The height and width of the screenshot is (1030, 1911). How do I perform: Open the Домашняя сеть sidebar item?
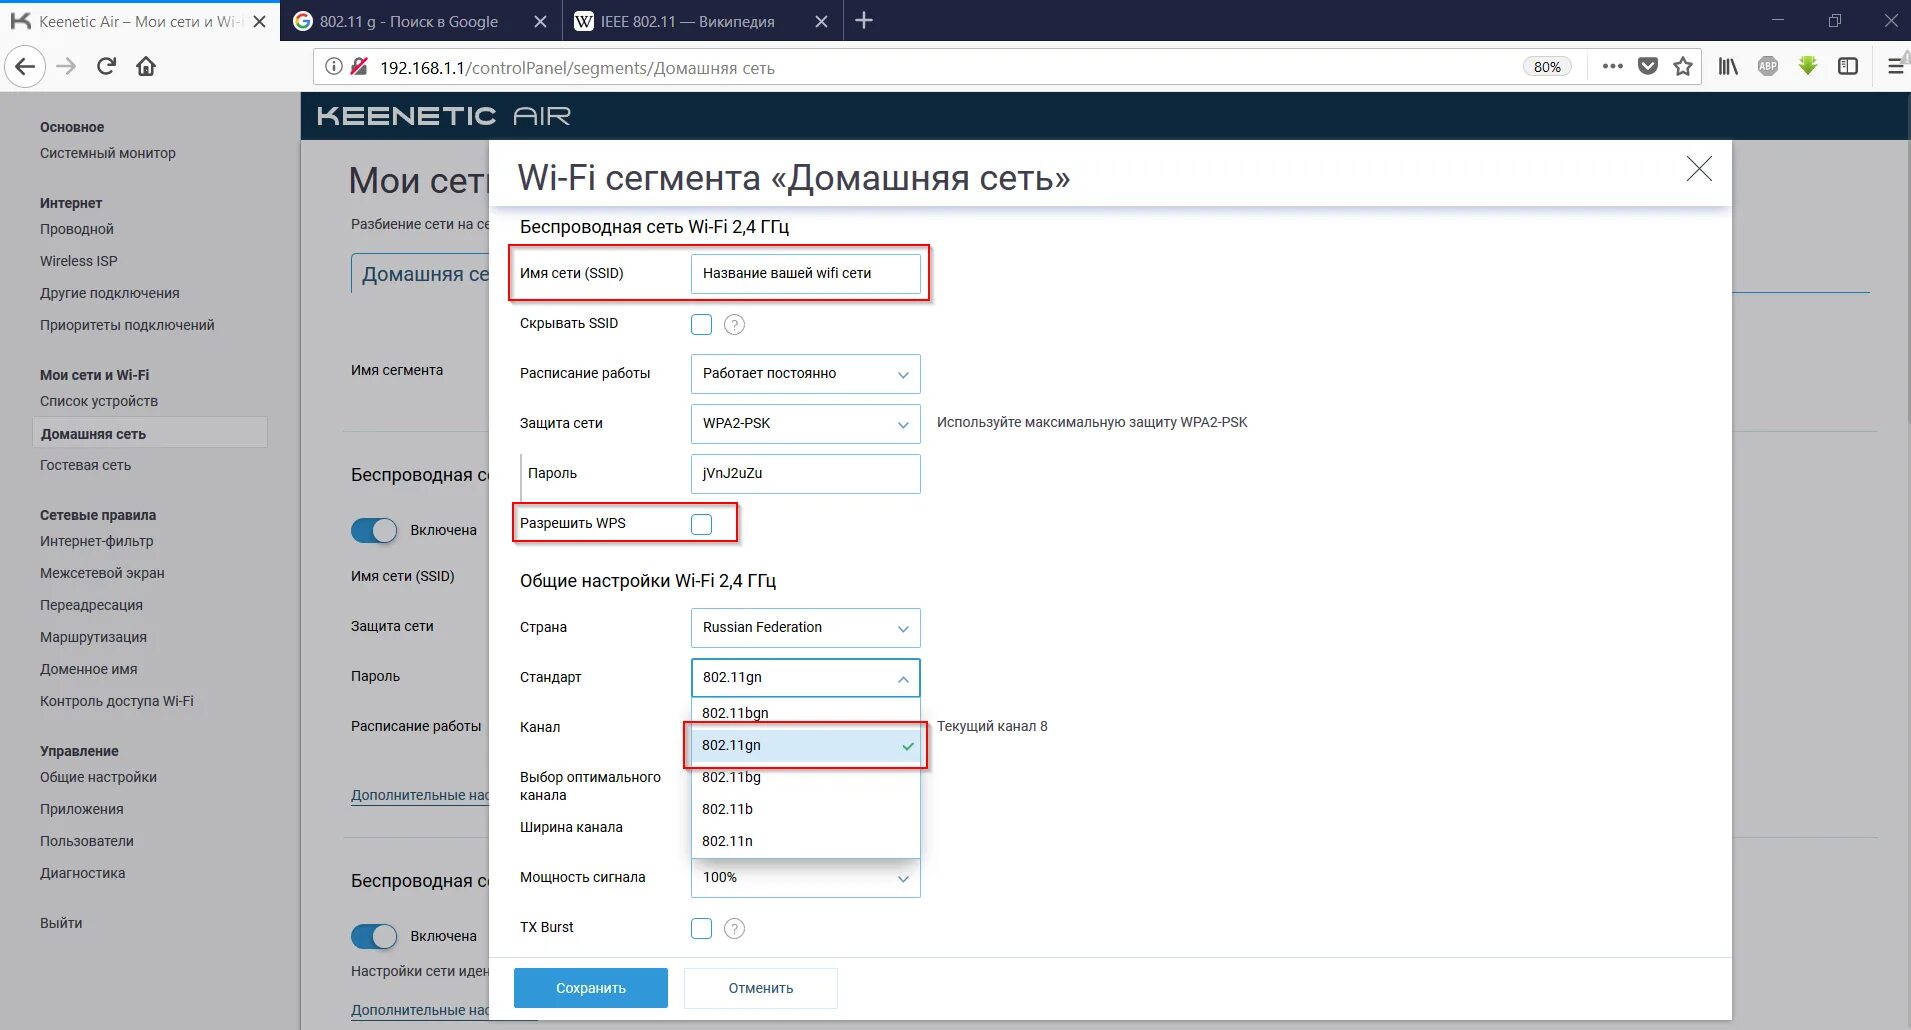point(92,433)
